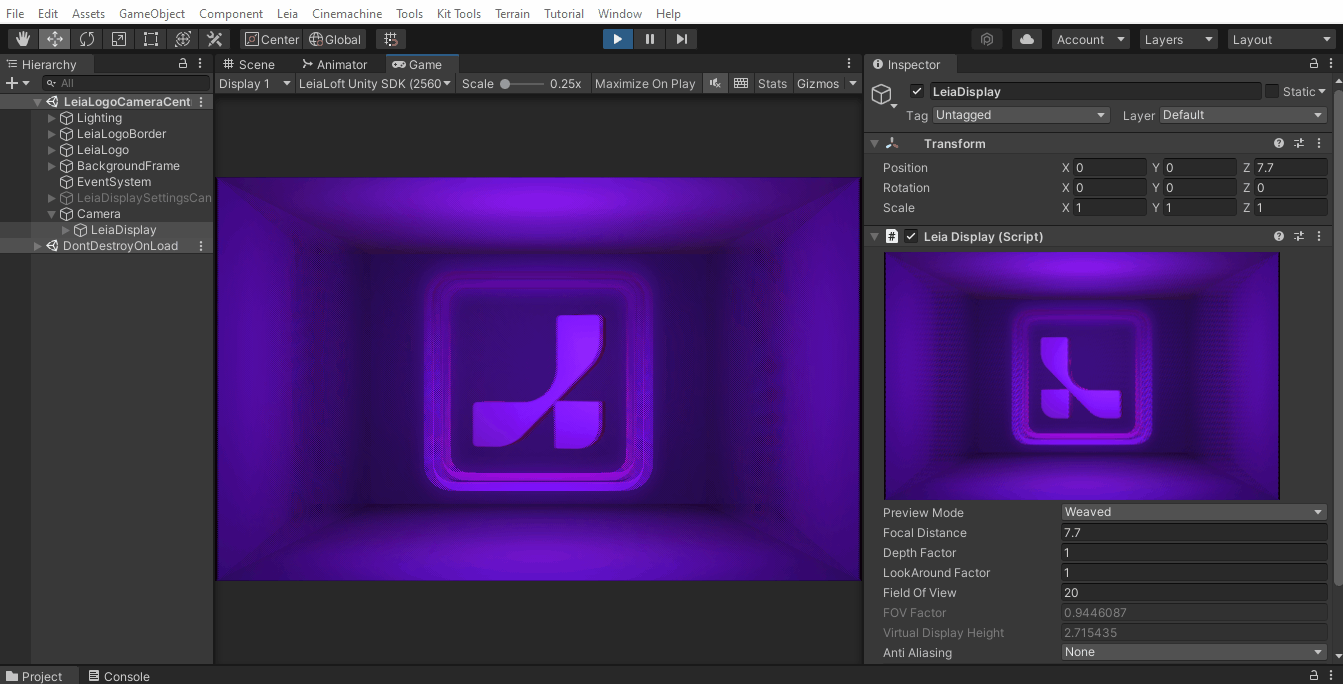Open the Tag Untagged dropdown
The image size is (1343, 684).
(1021, 115)
